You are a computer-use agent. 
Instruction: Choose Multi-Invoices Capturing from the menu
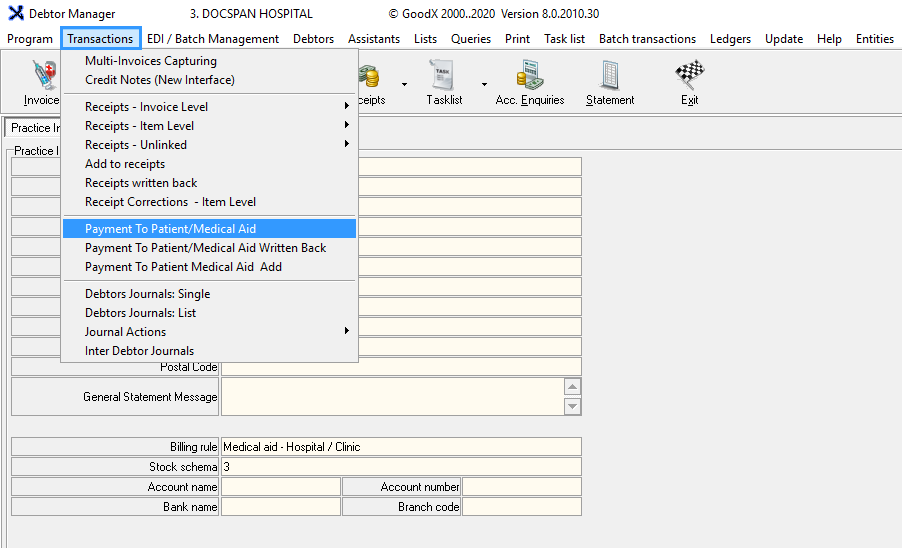pos(151,61)
